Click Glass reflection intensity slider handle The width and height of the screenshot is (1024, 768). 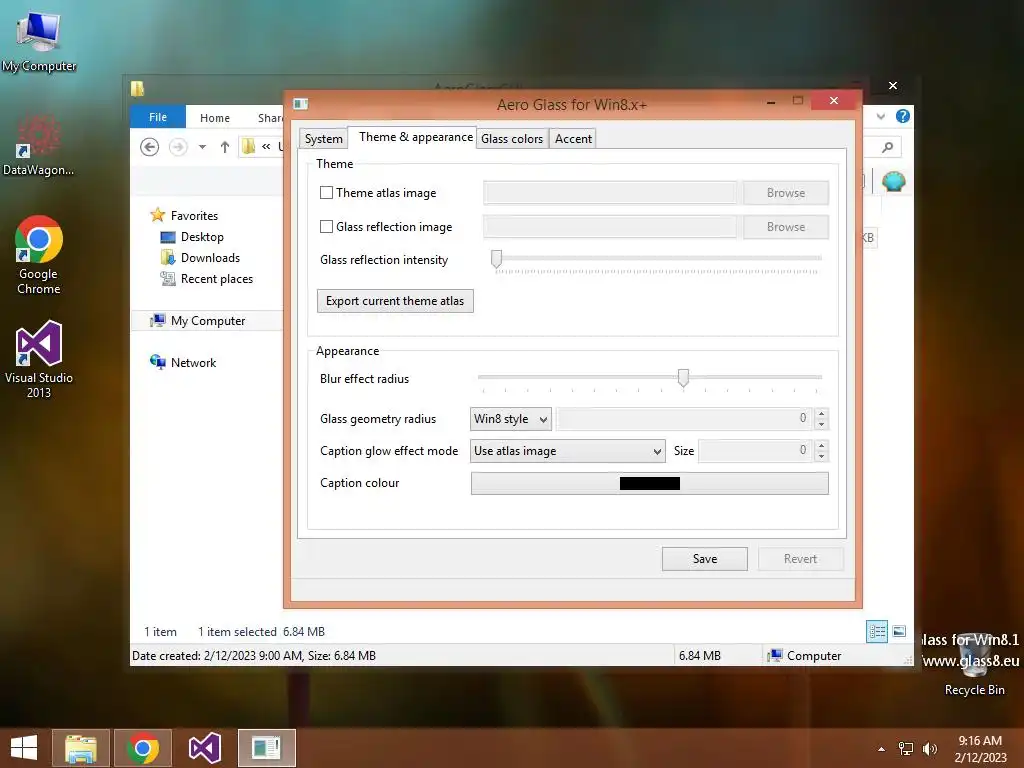[496, 259]
